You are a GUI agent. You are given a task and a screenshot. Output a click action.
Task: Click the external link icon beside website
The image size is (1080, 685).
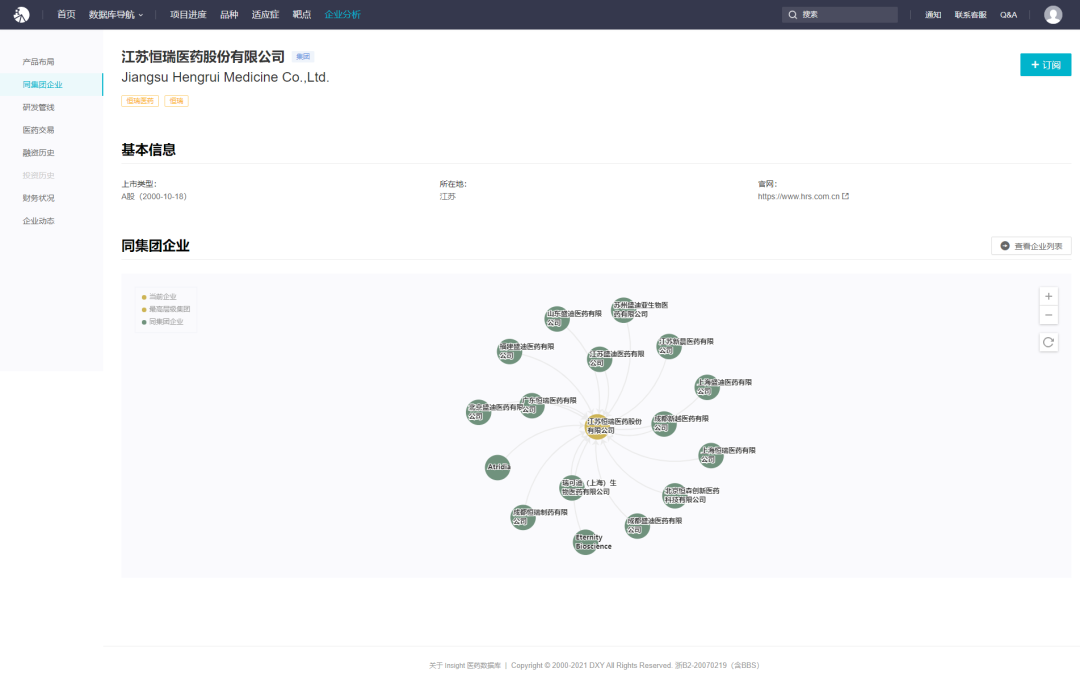pyautogui.click(x=845, y=196)
